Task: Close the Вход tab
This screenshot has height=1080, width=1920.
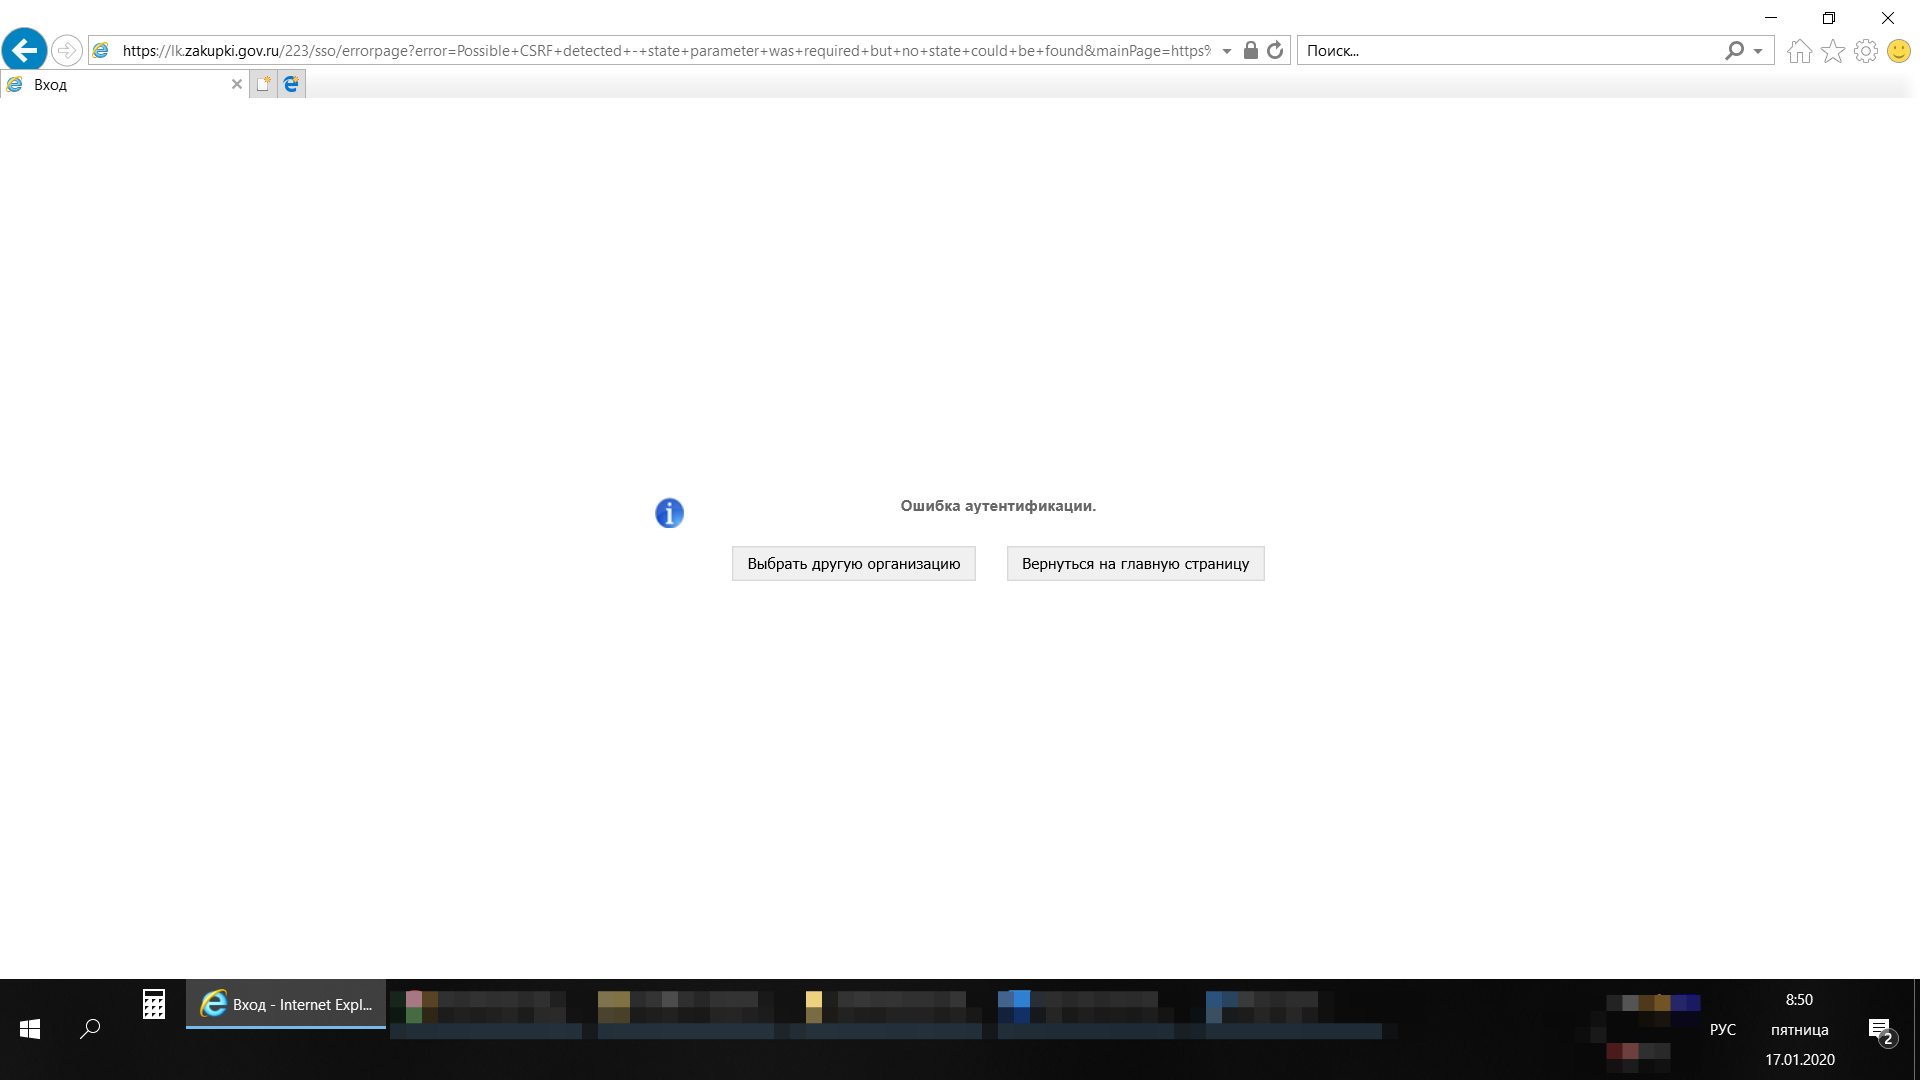Action: 237,84
